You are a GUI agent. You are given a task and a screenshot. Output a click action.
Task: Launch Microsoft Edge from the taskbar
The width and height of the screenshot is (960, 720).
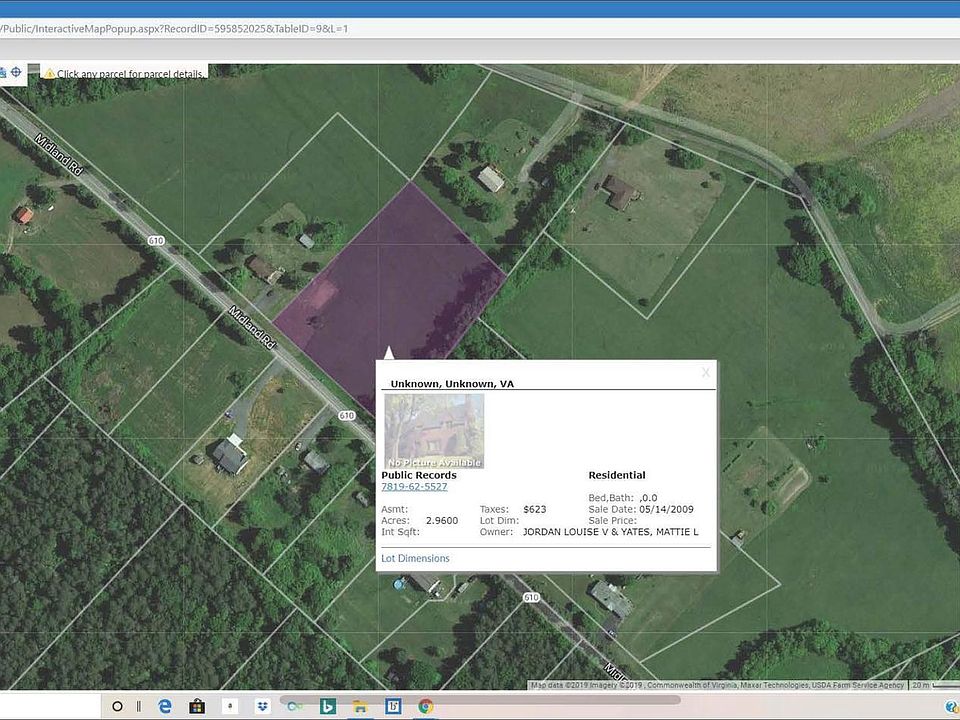(165, 707)
